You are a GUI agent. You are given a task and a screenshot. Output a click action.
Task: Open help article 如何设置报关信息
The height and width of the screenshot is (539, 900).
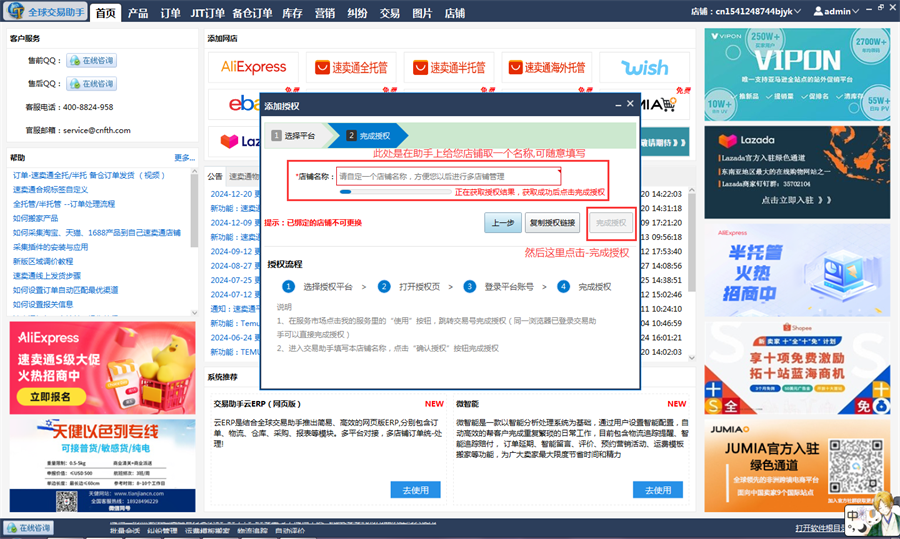(43, 304)
